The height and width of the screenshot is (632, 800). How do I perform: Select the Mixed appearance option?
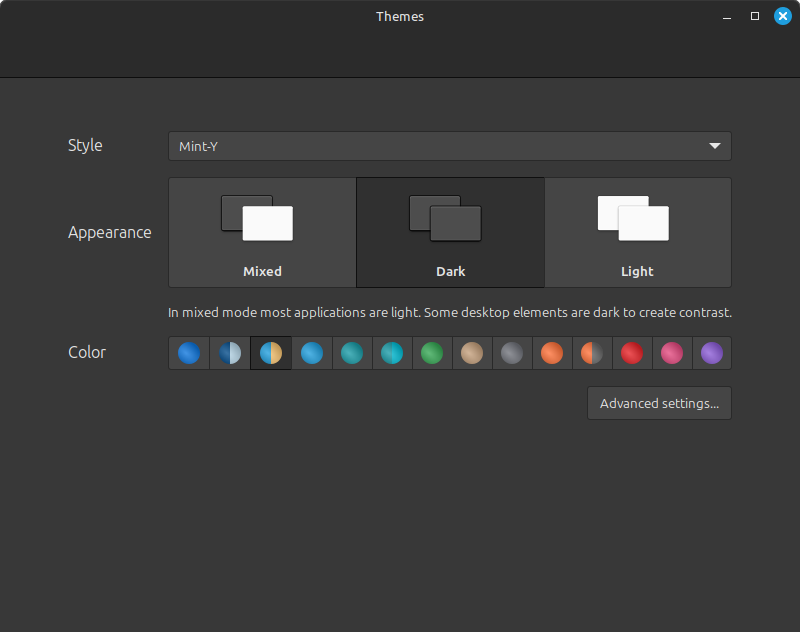point(262,232)
